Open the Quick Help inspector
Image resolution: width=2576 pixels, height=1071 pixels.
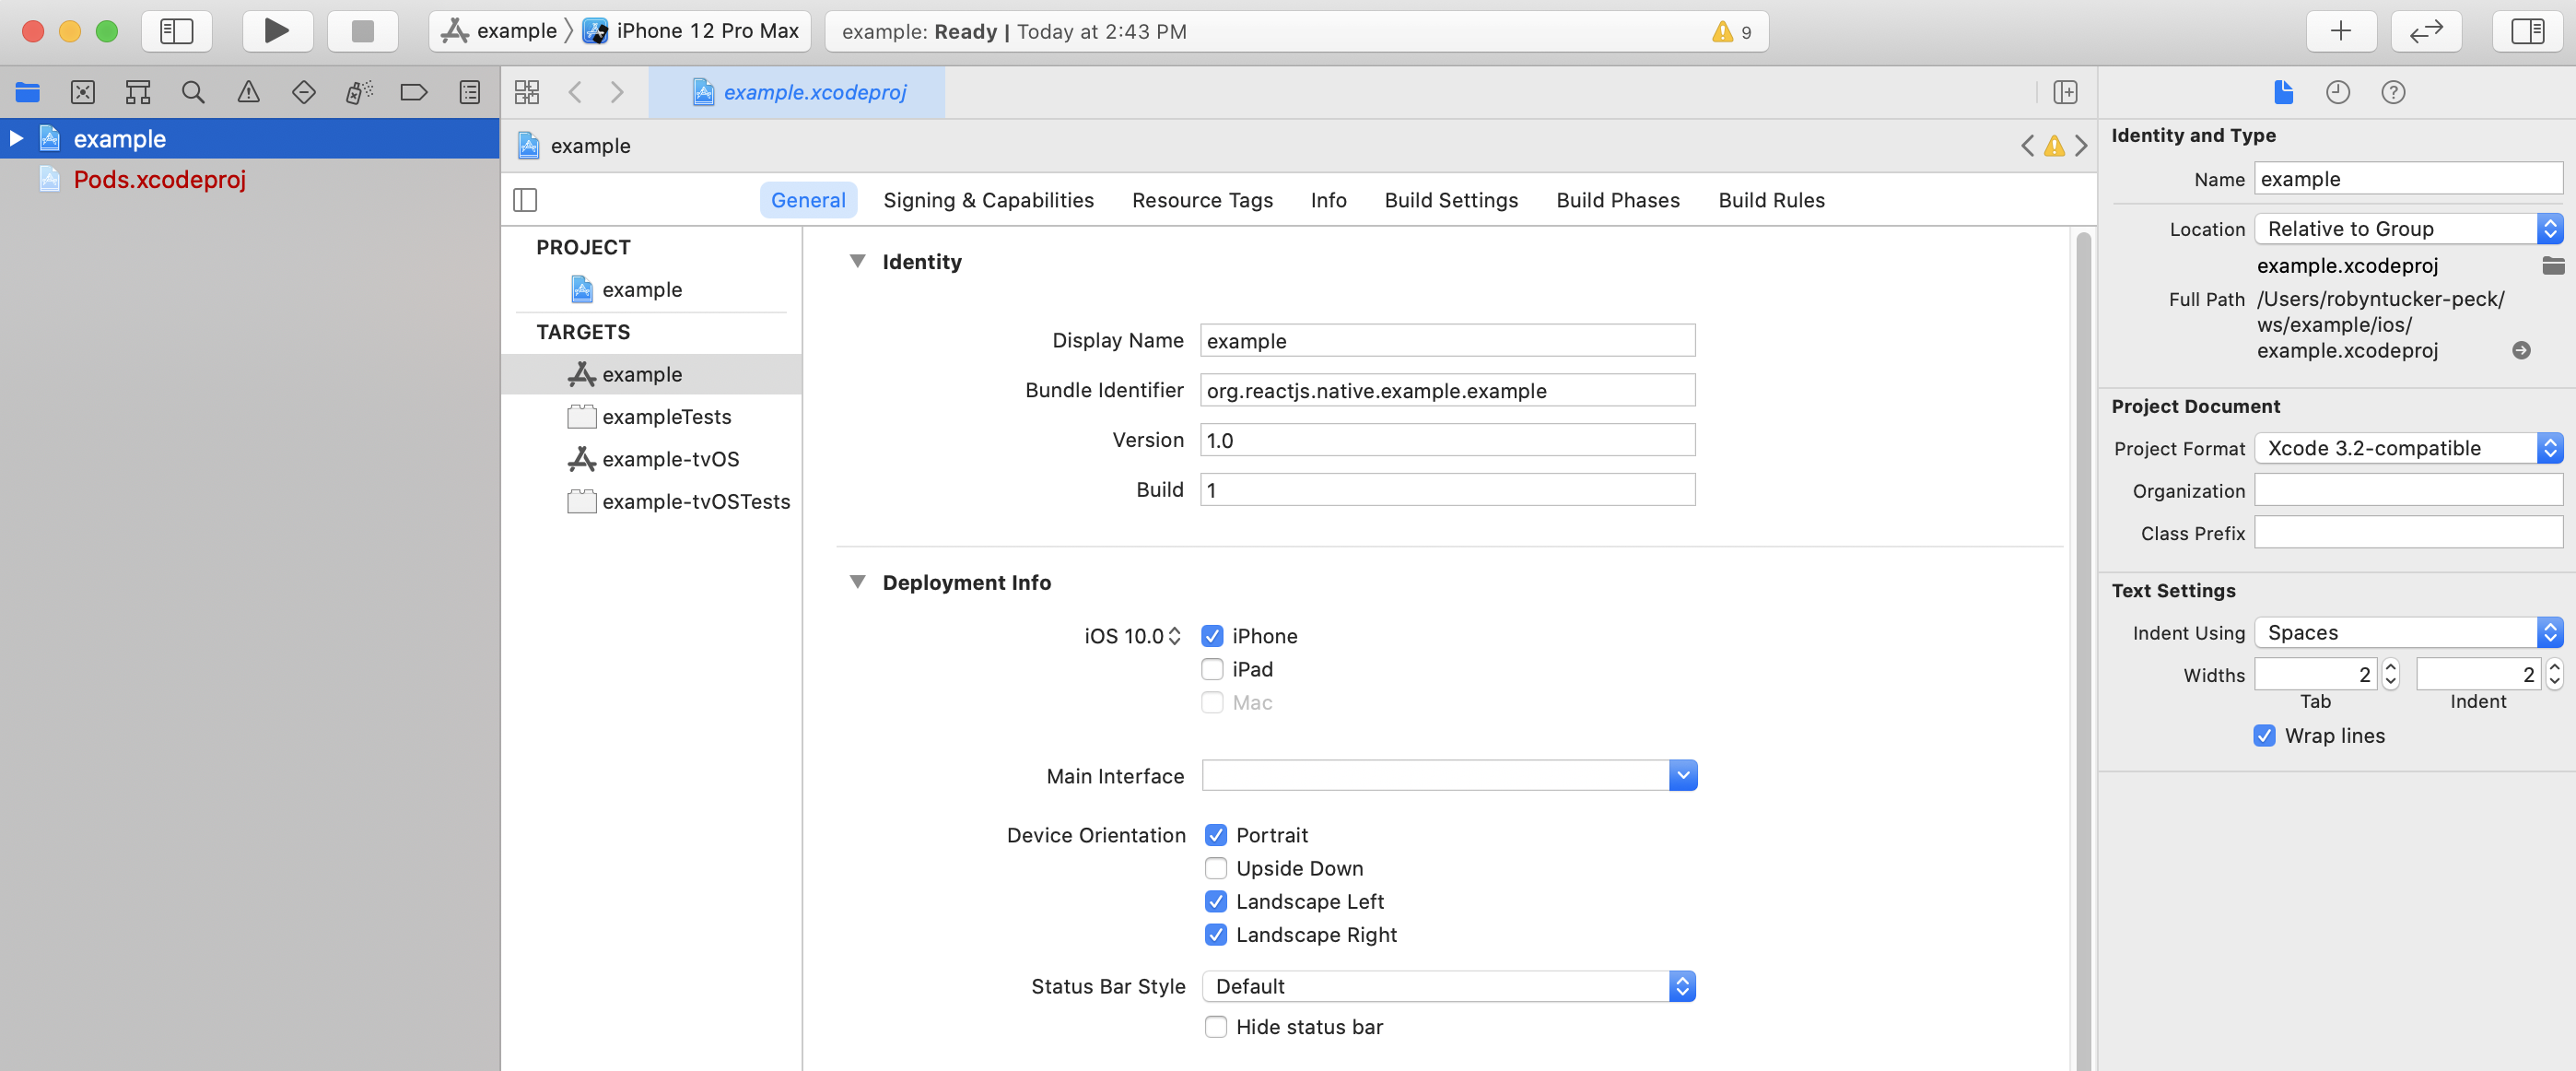coord(2392,93)
